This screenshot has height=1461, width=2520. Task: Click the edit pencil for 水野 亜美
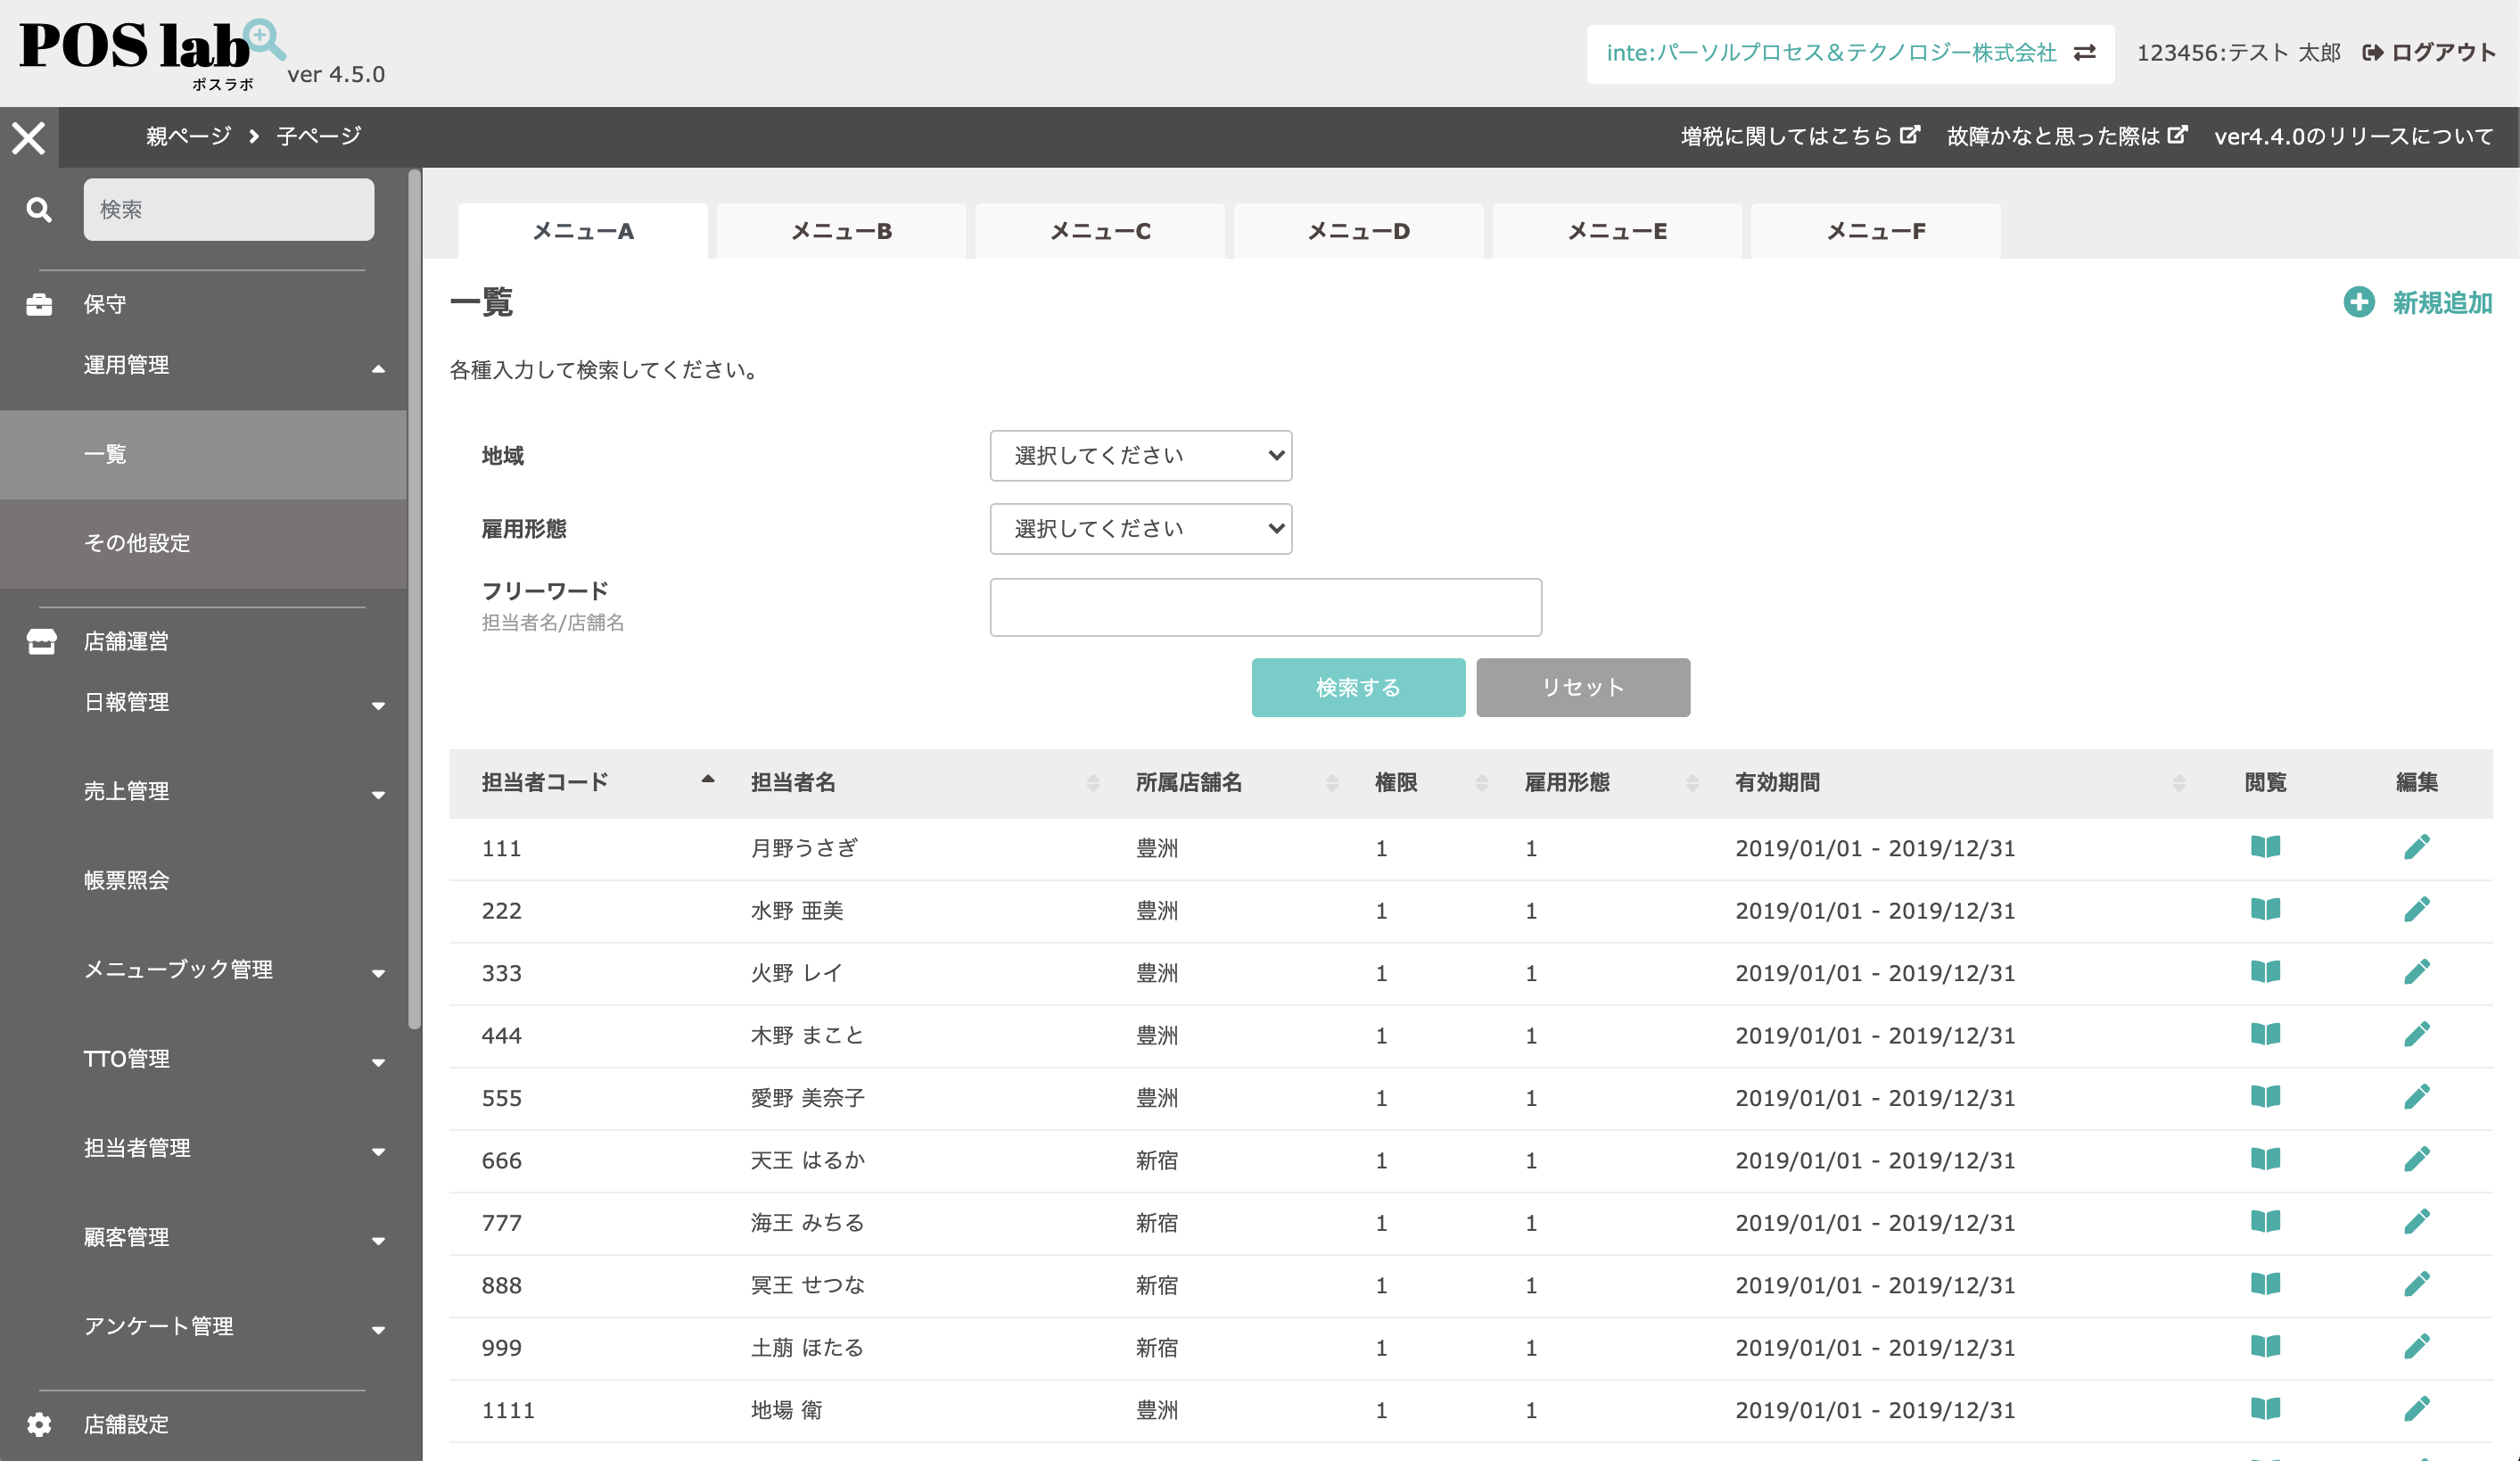2416,909
